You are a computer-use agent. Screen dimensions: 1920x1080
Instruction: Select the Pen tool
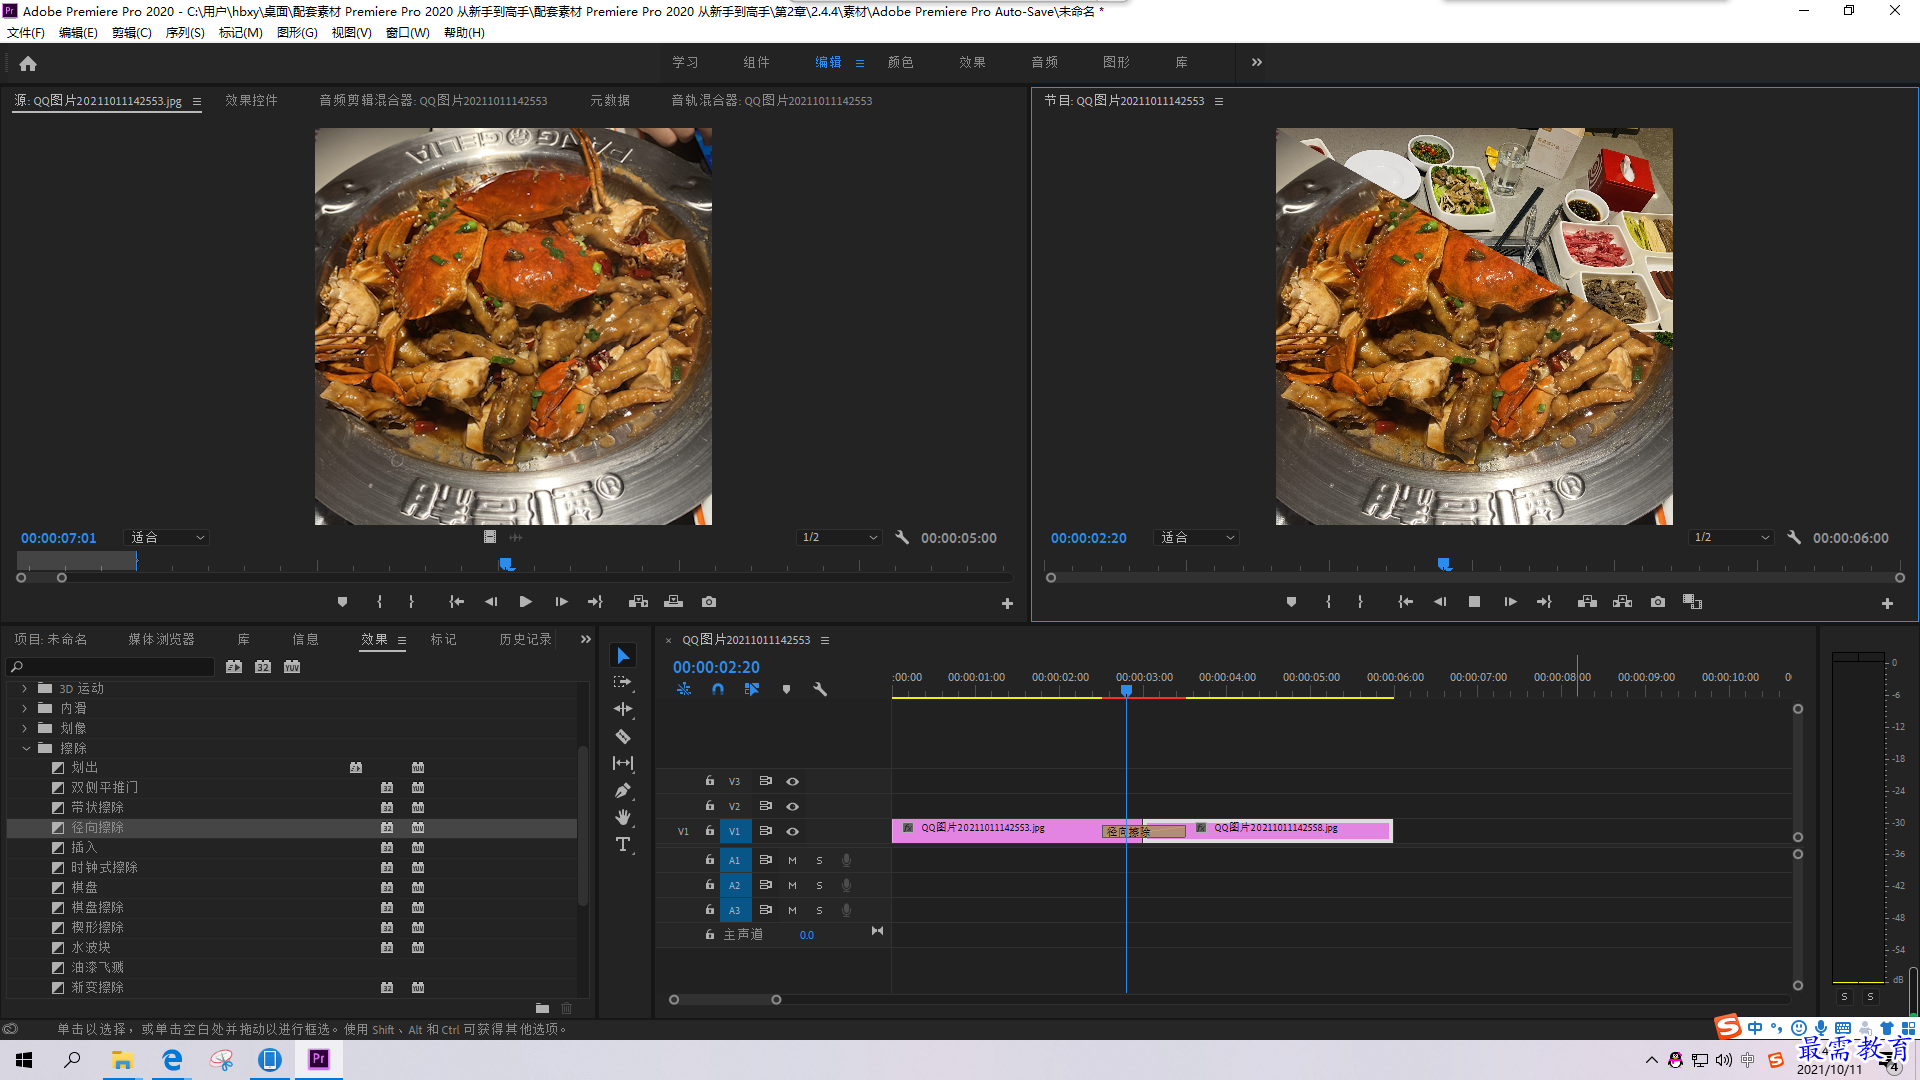coord(623,790)
